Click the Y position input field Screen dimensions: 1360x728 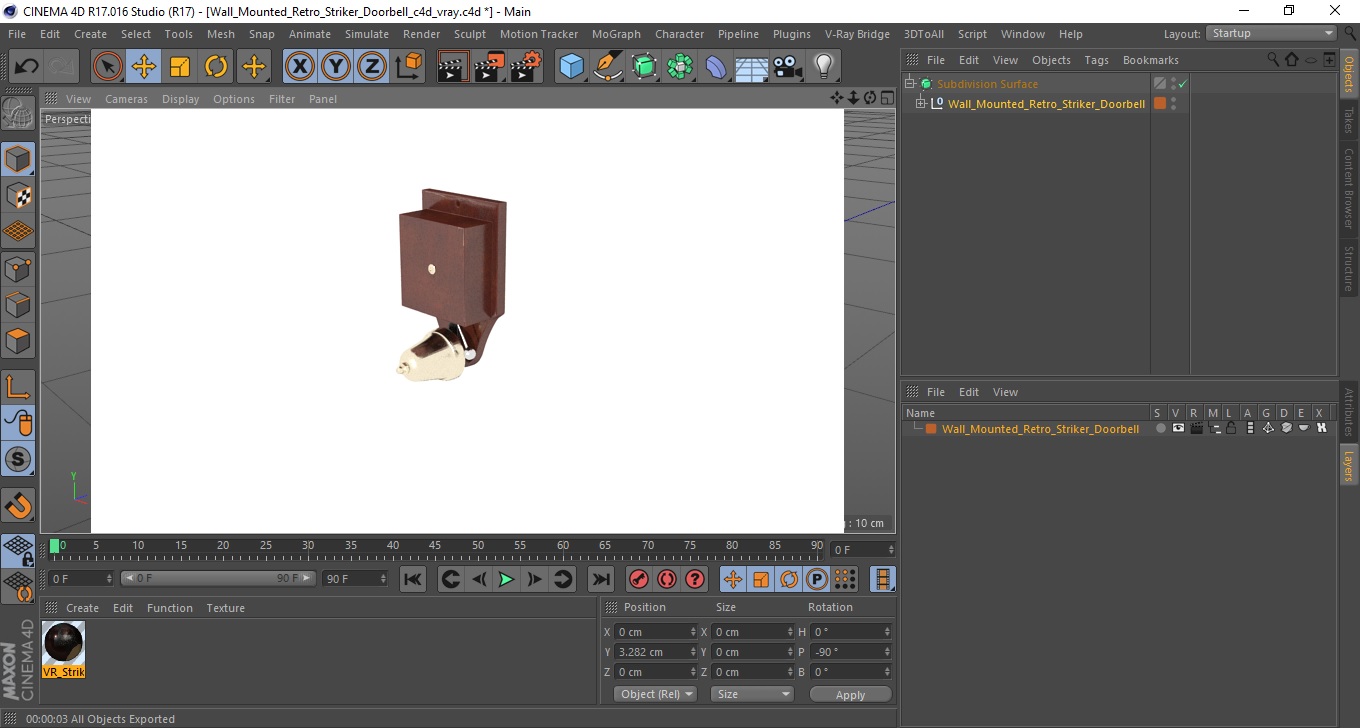point(651,652)
